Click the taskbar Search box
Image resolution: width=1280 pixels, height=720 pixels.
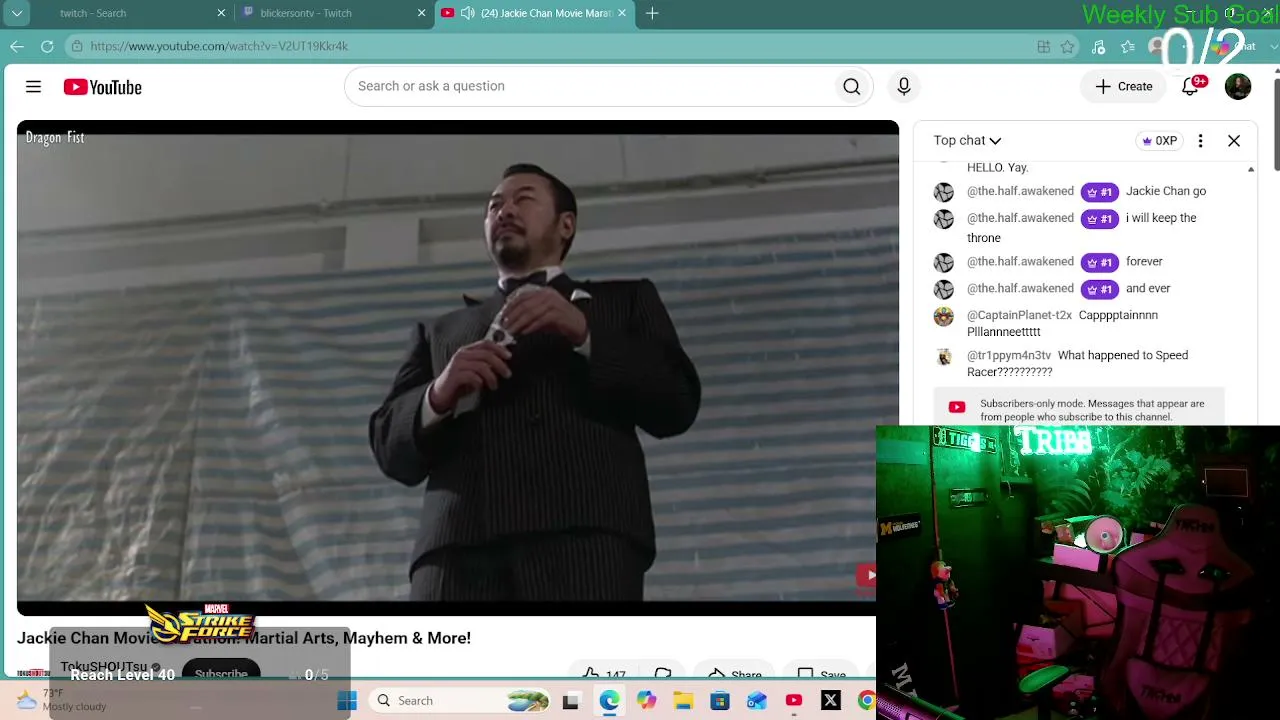click(459, 701)
